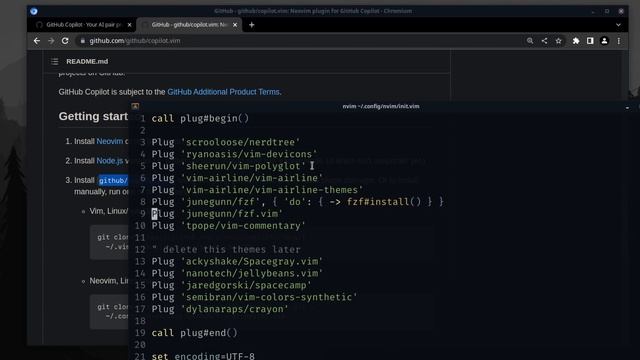Bookmark the page with the star icon
Screen dimensions: 640x360
click(558, 41)
